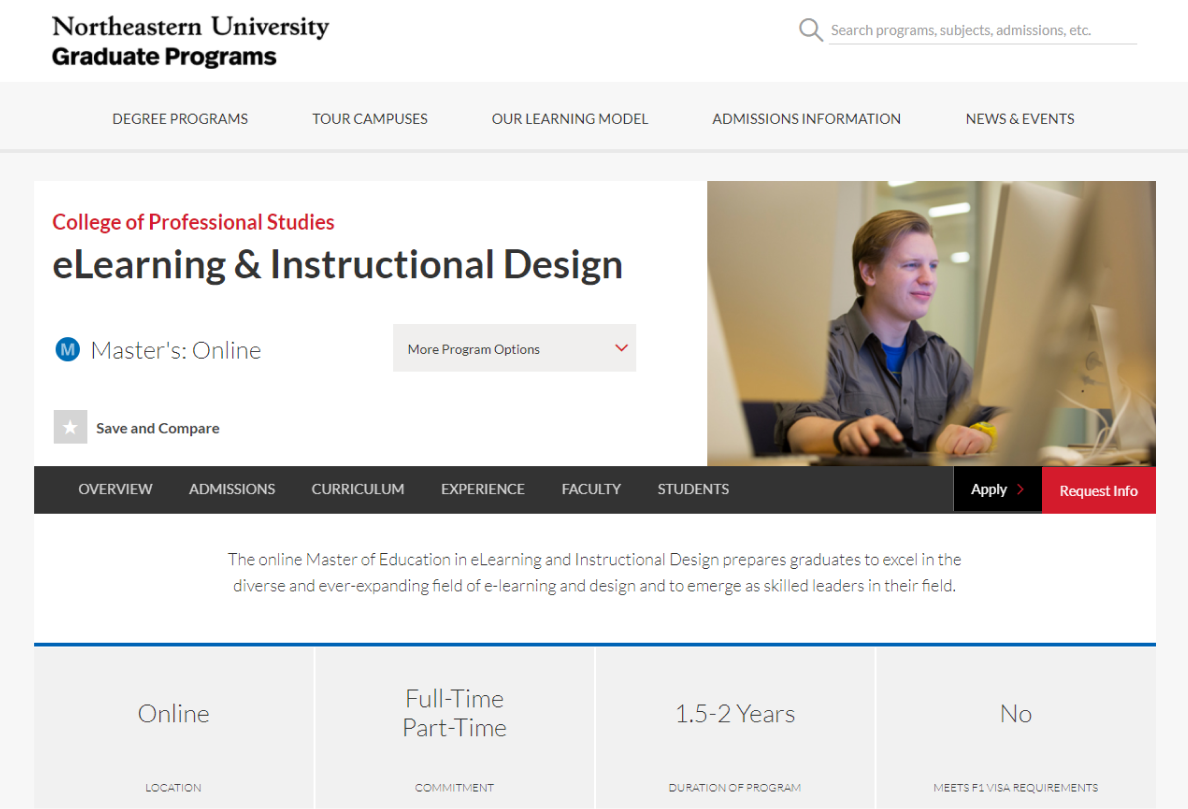Viewport: 1188px width, 809px height.
Task: Click the red Request Info button
Action: pyautogui.click(x=1099, y=490)
